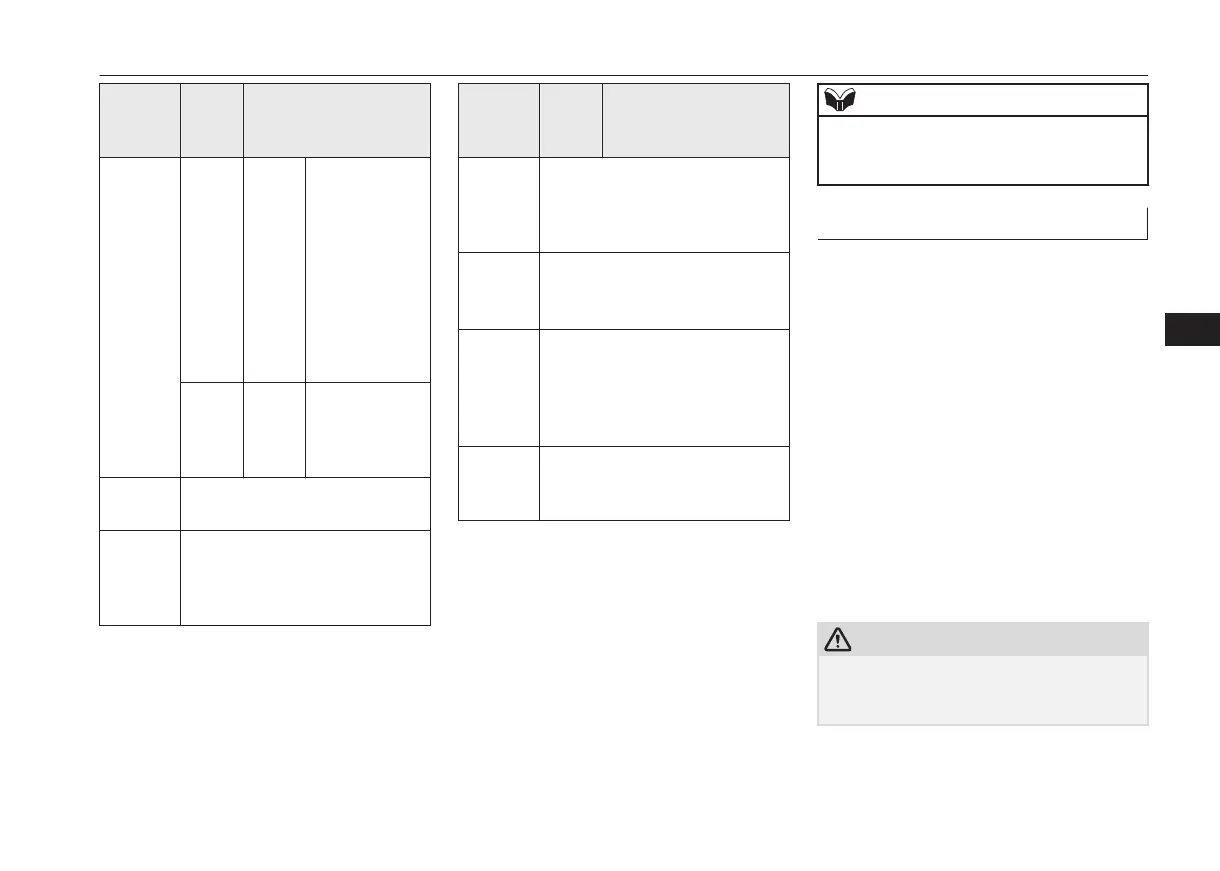Click the open-book note icon

click(838, 99)
